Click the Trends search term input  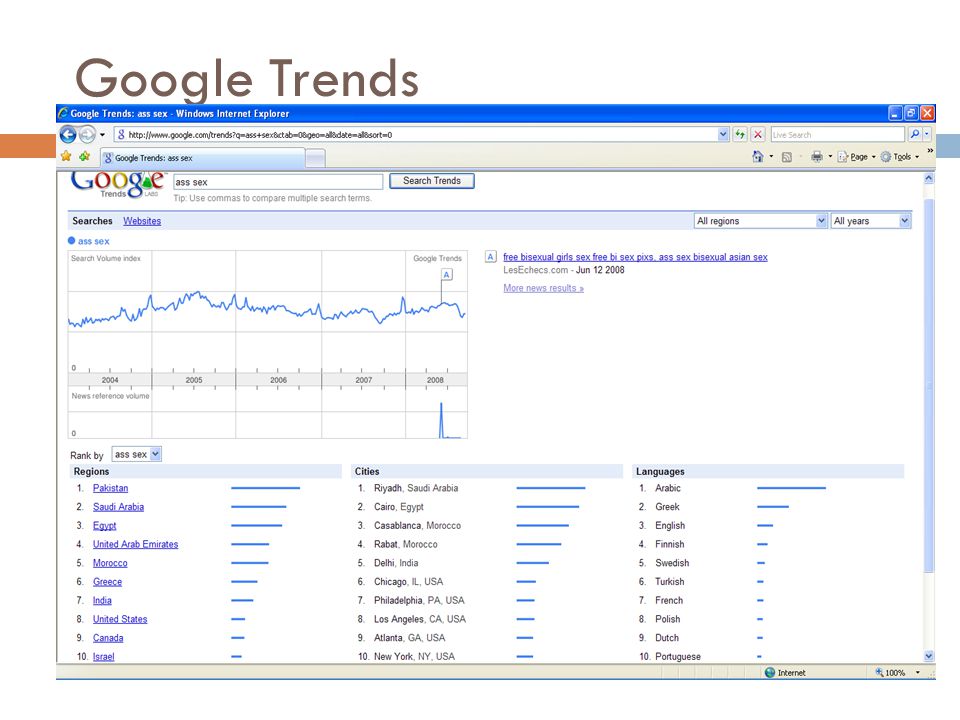coord(278,182)
